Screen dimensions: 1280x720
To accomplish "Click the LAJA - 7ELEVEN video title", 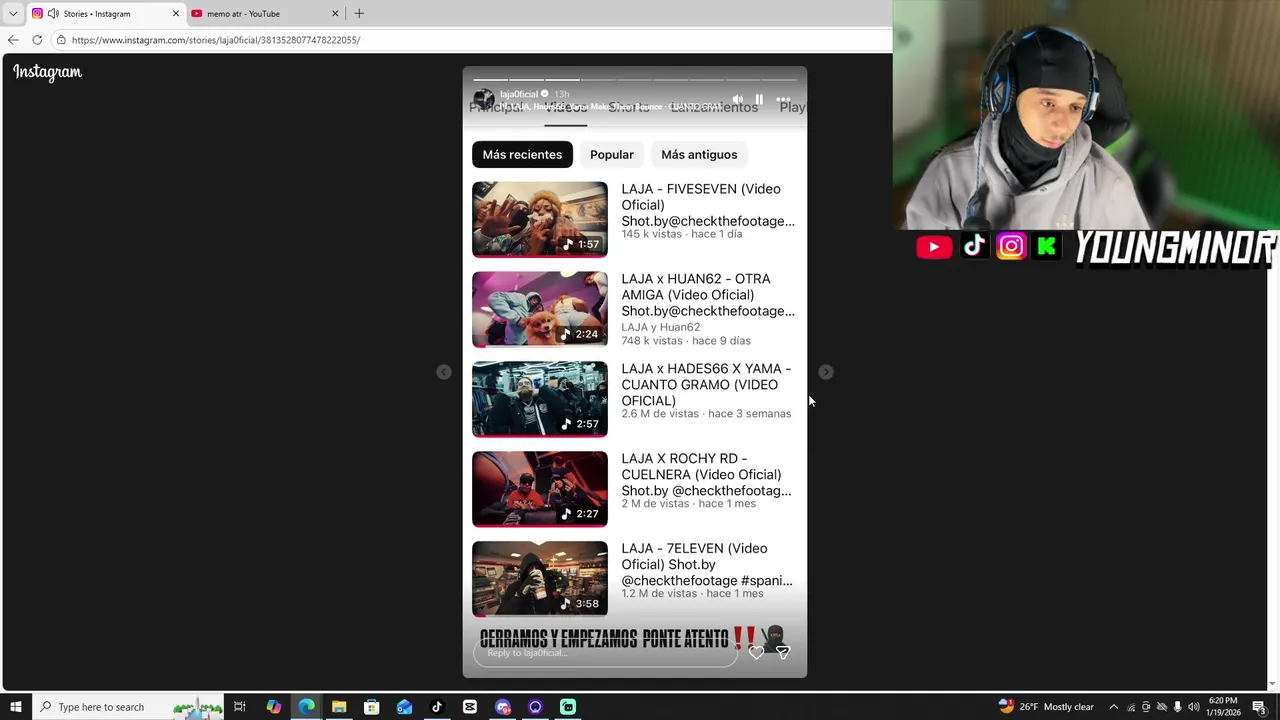I will [707, 564].
